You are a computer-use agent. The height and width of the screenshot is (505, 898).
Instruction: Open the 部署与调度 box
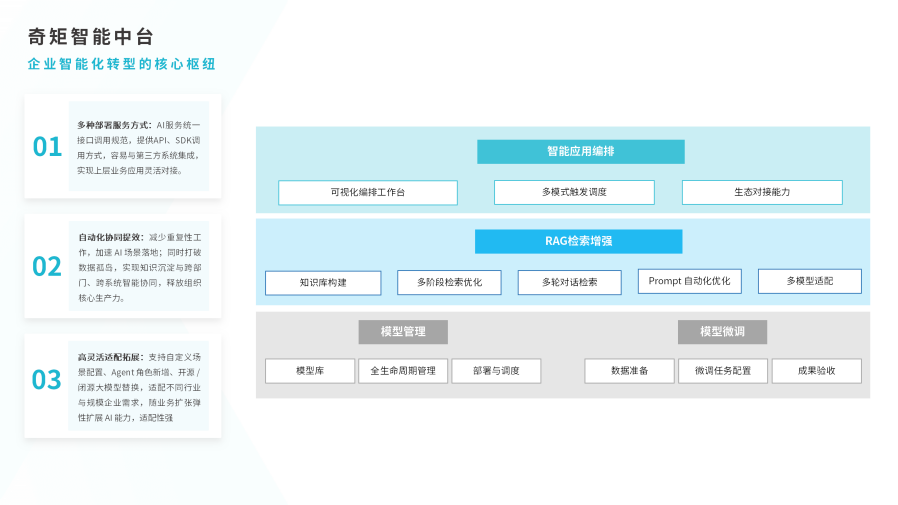click(x=496, y=371)
